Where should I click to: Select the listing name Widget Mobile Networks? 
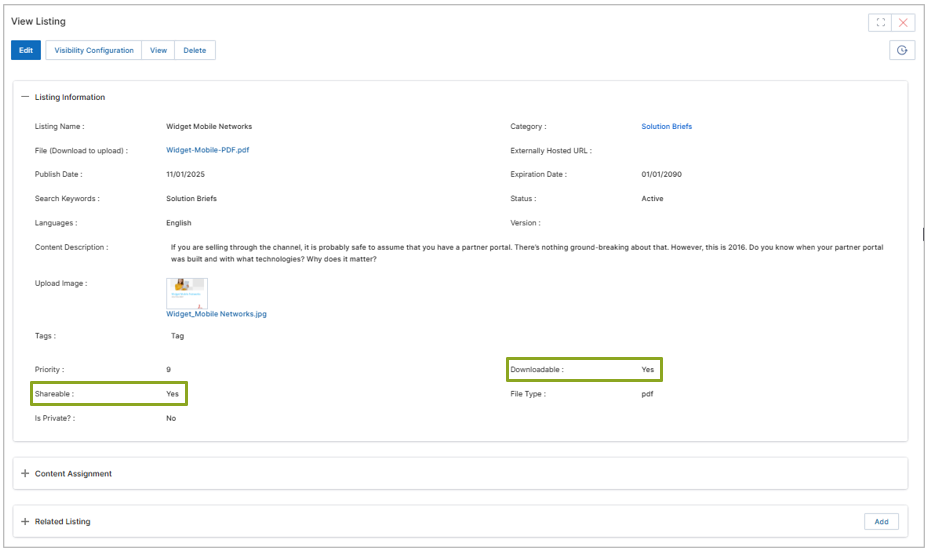coord(209,127)
